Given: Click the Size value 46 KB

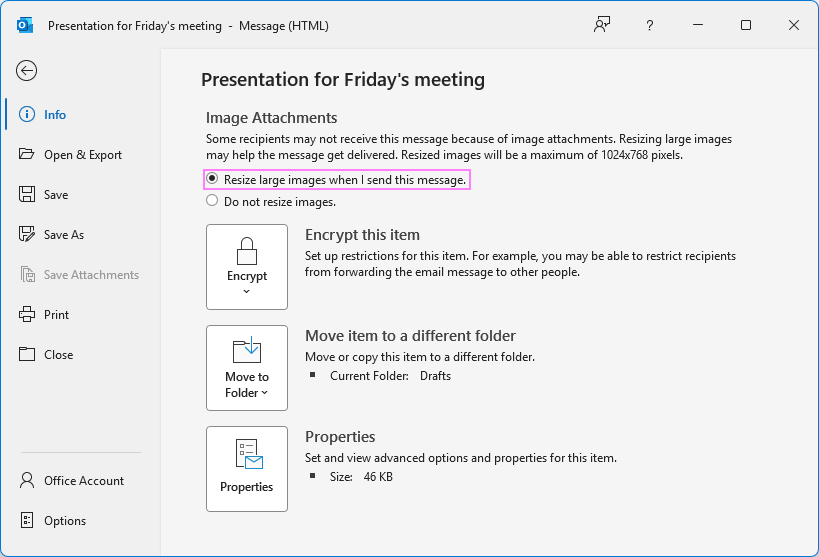Looking at the screenshot, I should click(378, 477).
